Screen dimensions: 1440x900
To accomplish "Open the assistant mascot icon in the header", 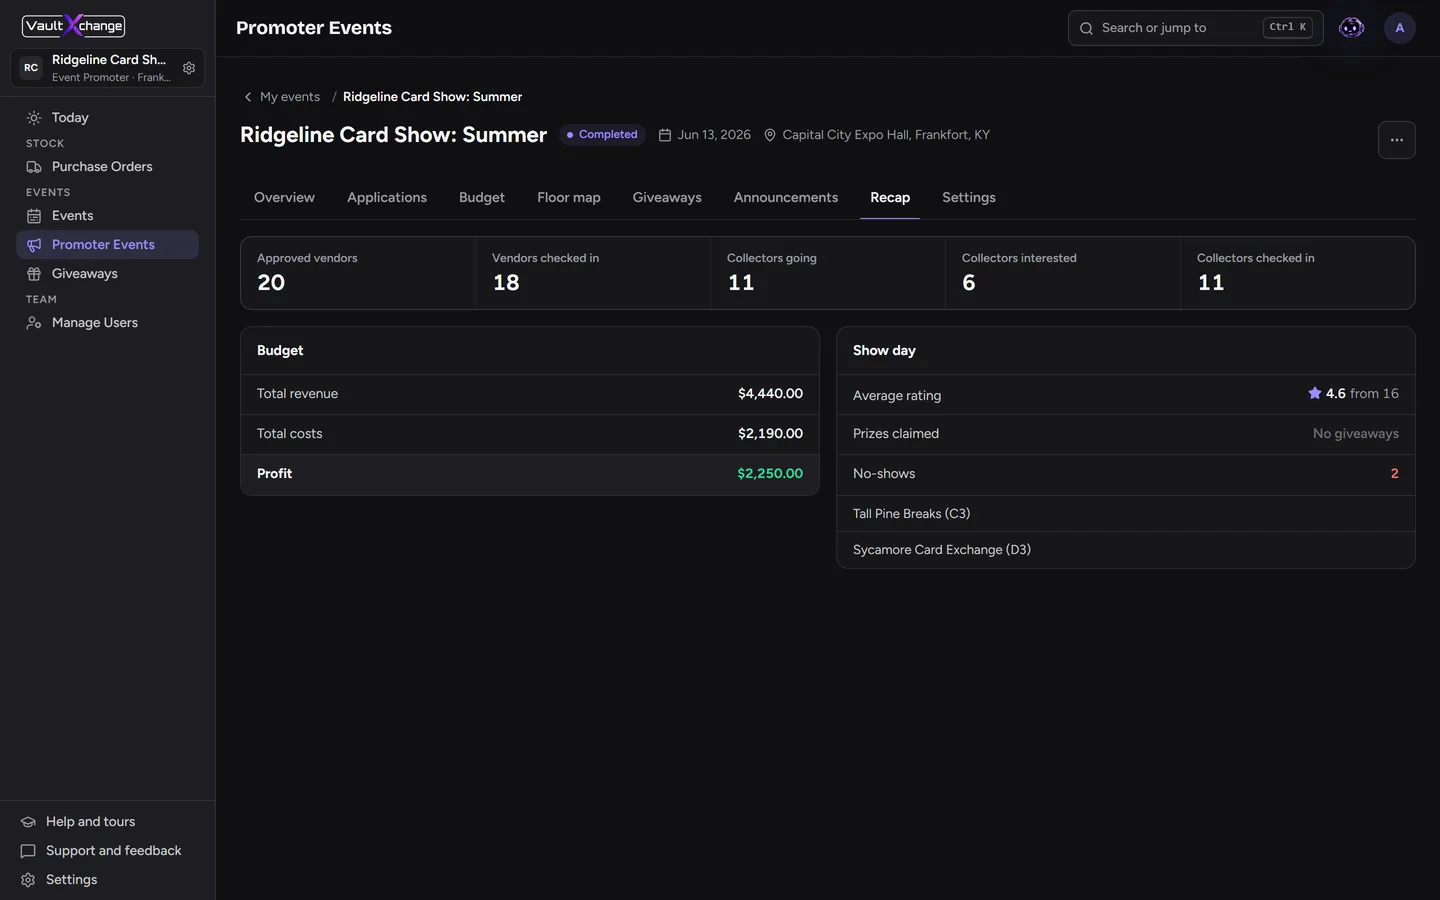I will point(1351,28).
